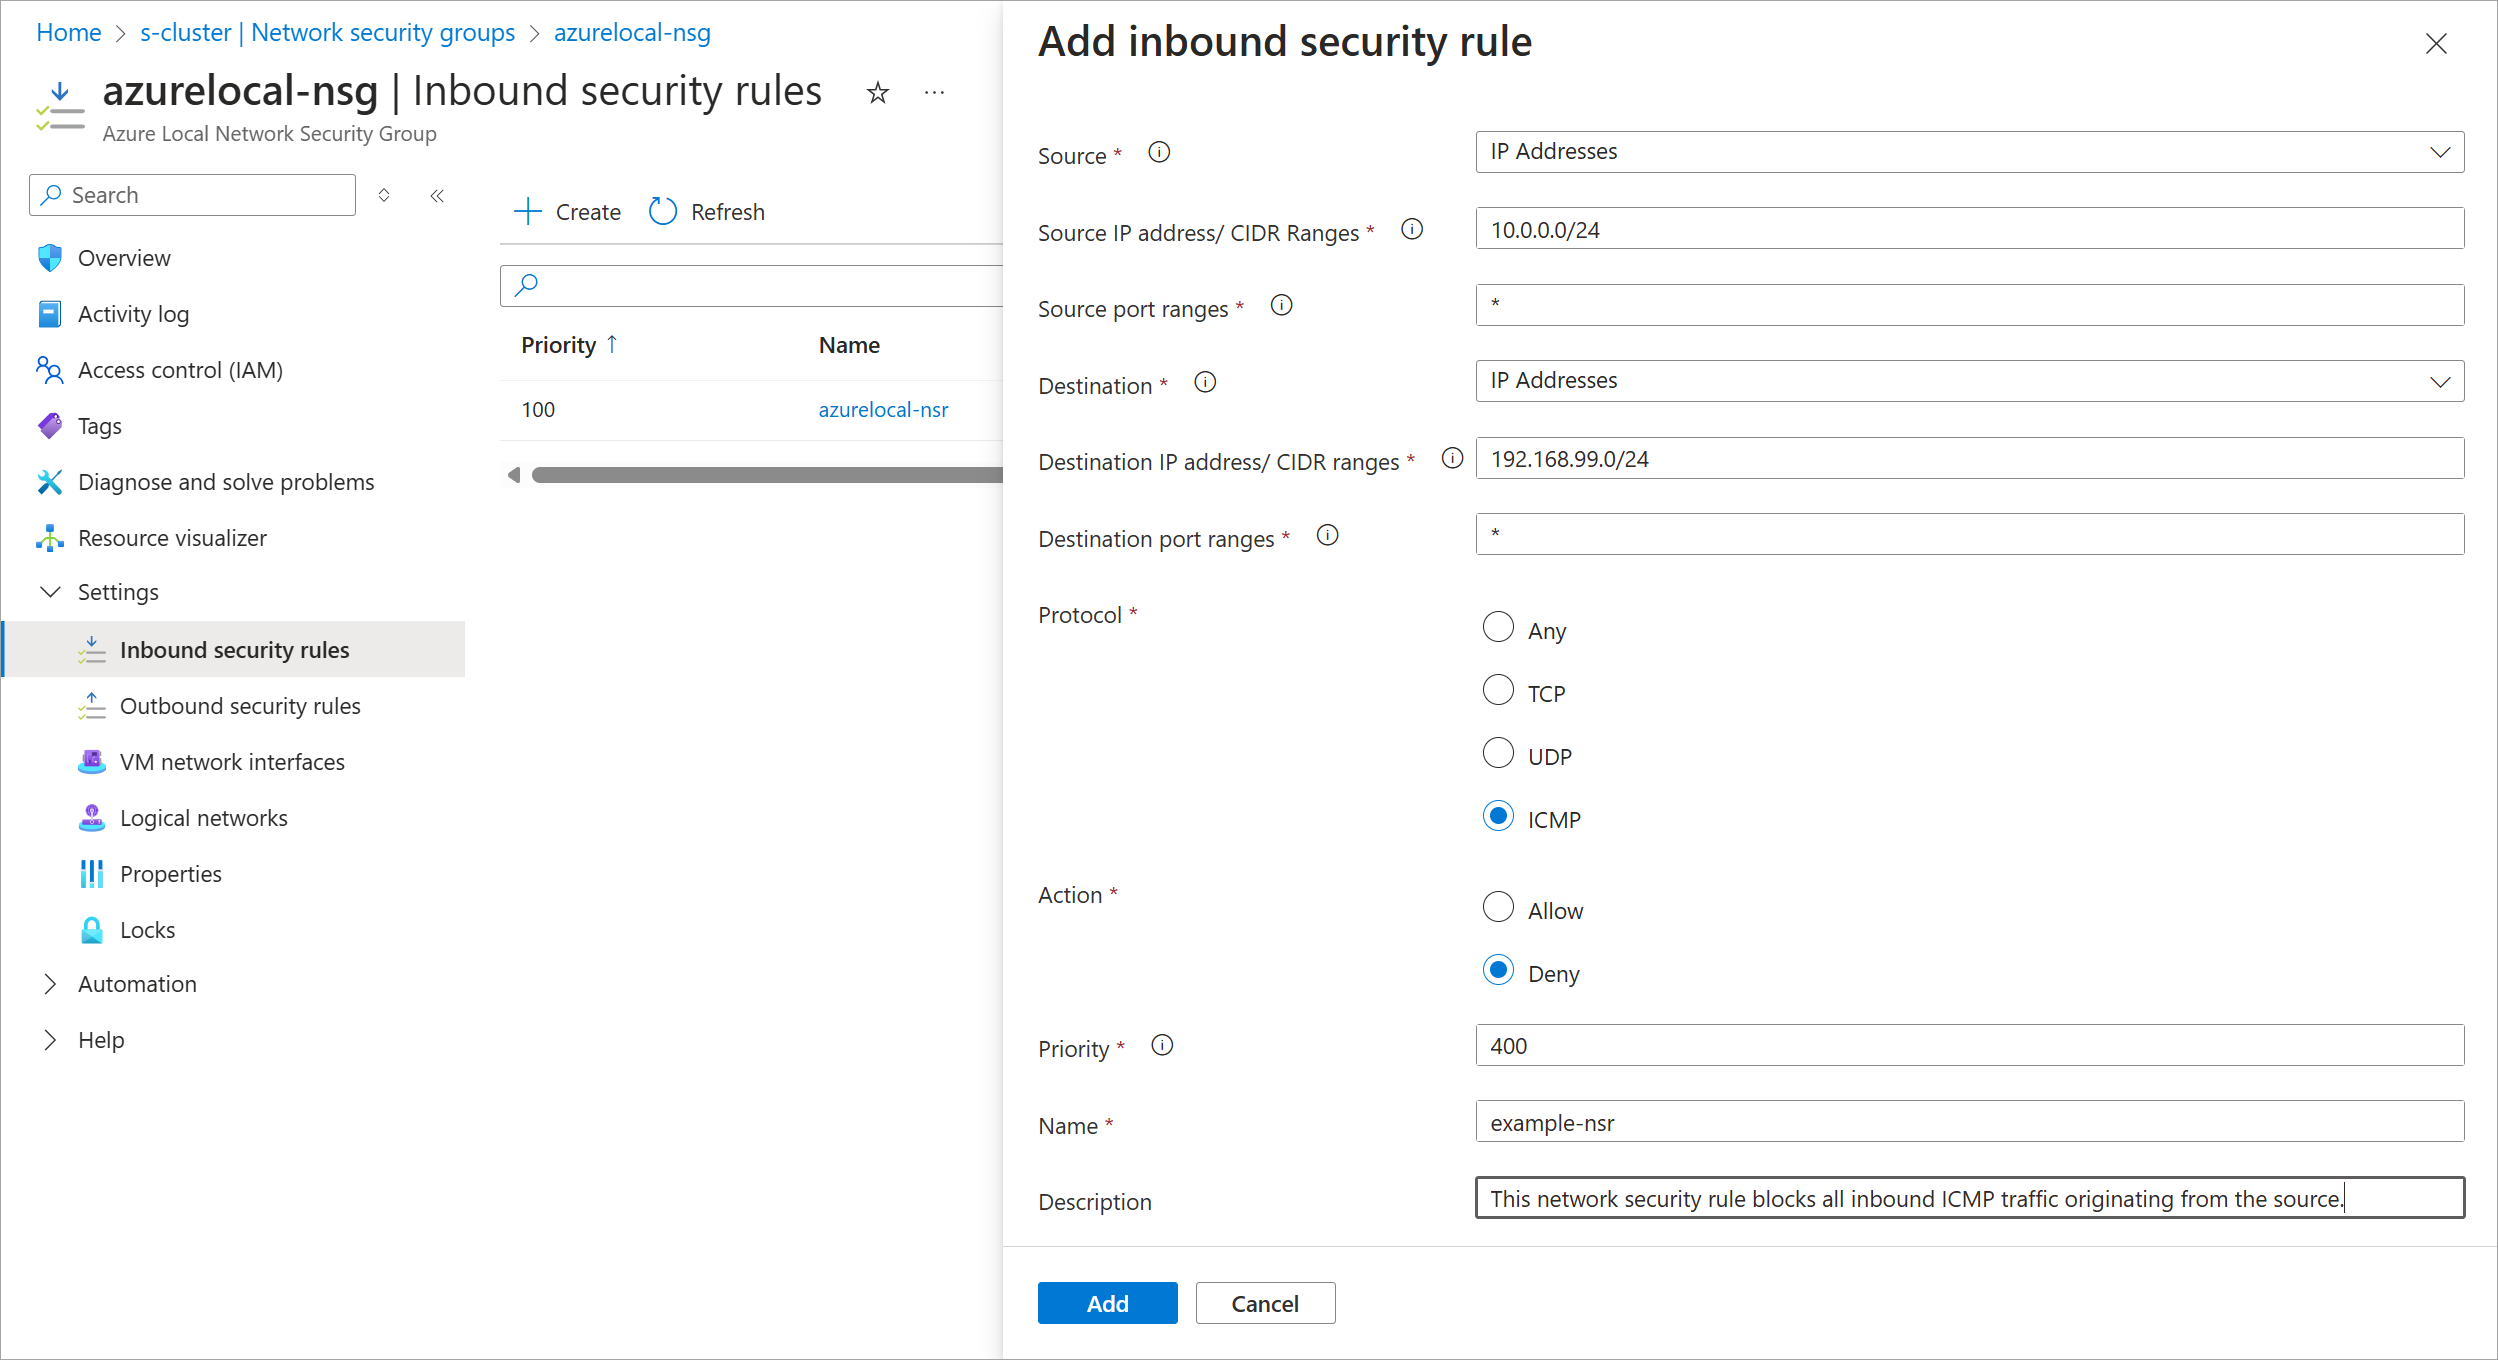The image size is (2498, 1360).
Task: Click the Add button
Action: pos(1107,1303)
